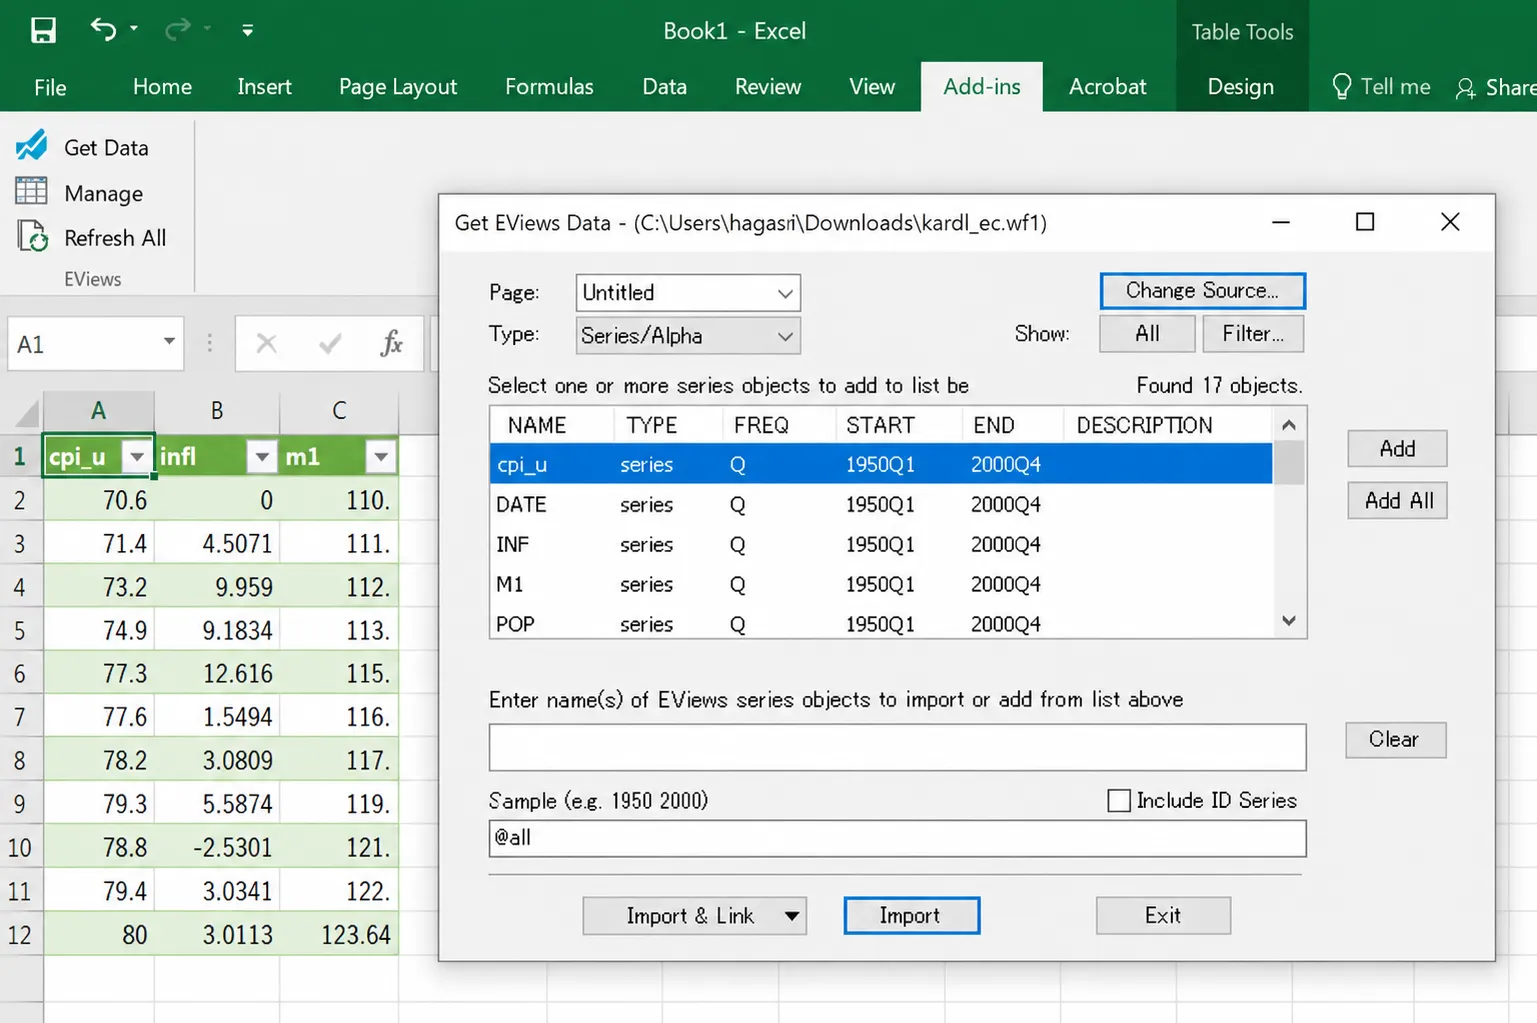Open the Filter dialog button
The image size is (1537, 1023).
(1253, 334)
